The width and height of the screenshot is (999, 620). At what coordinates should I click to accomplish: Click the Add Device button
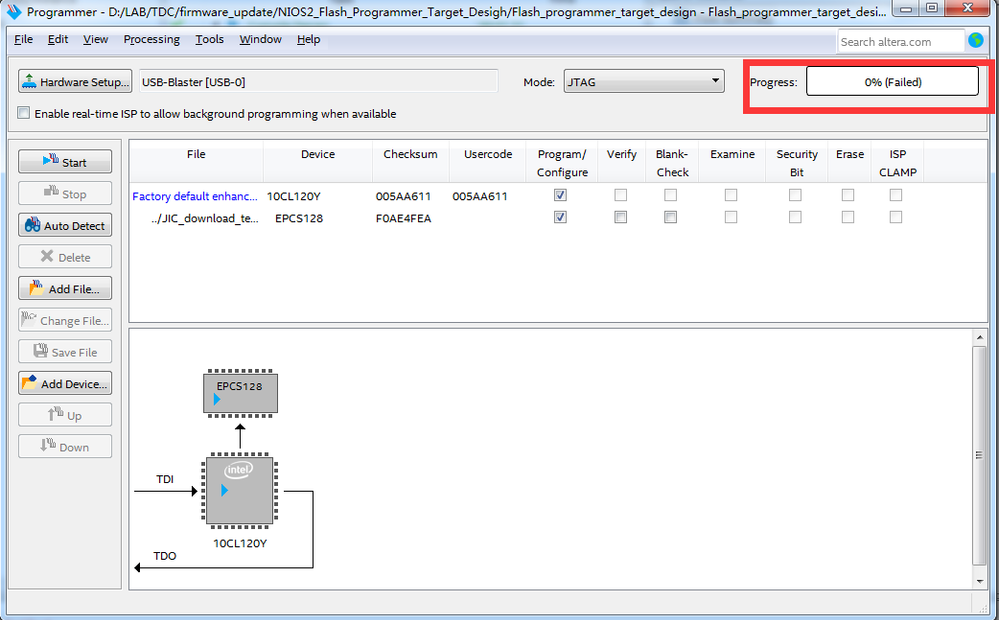coord(65,384)
